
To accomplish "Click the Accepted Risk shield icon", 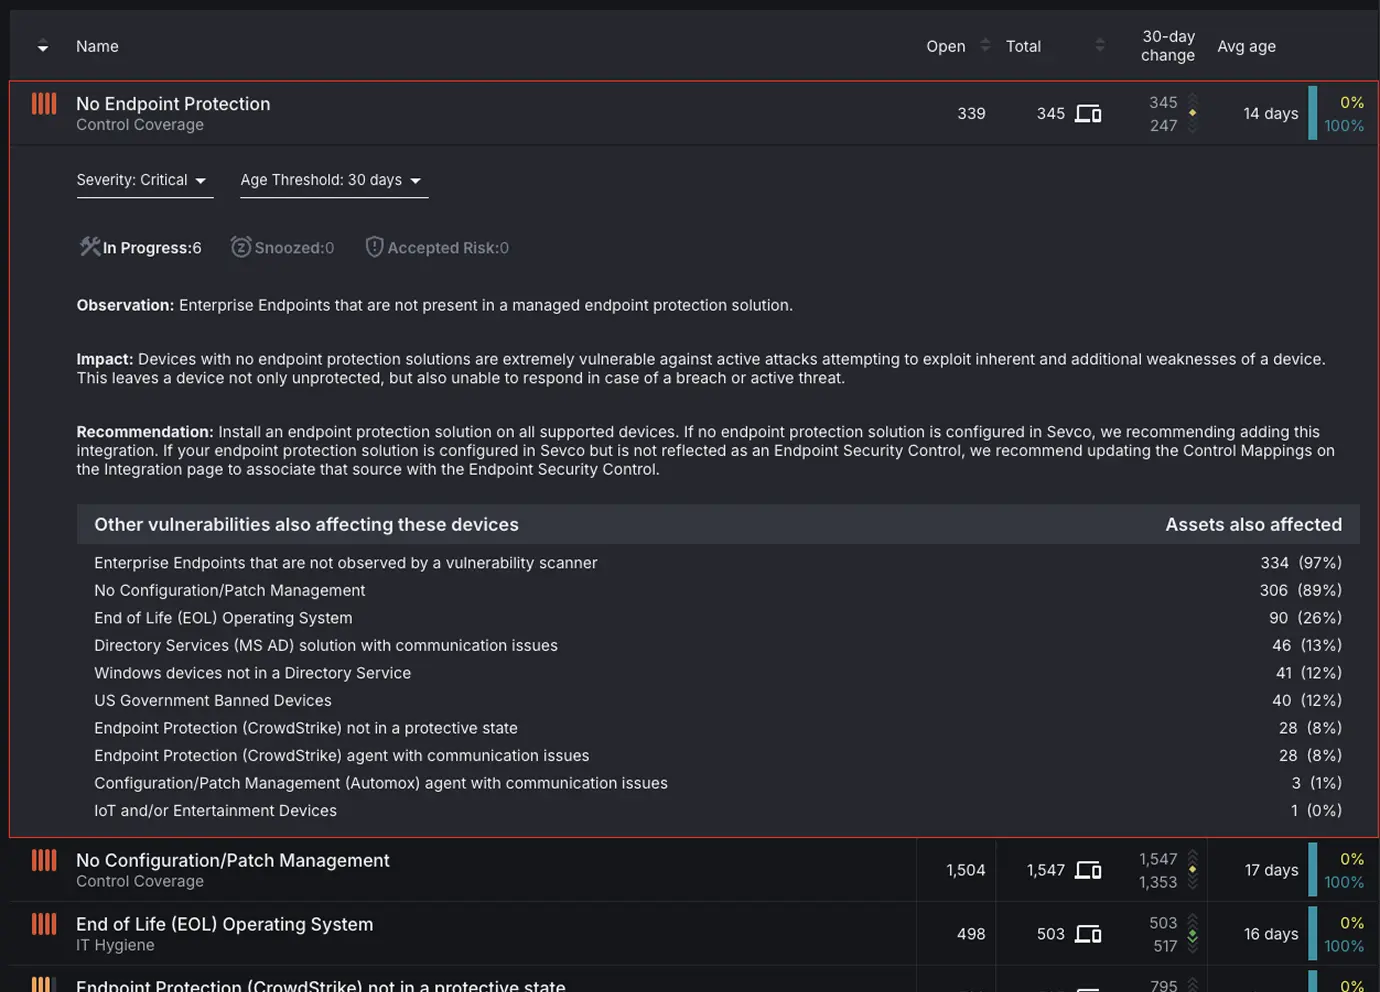I will click(374, 246).
